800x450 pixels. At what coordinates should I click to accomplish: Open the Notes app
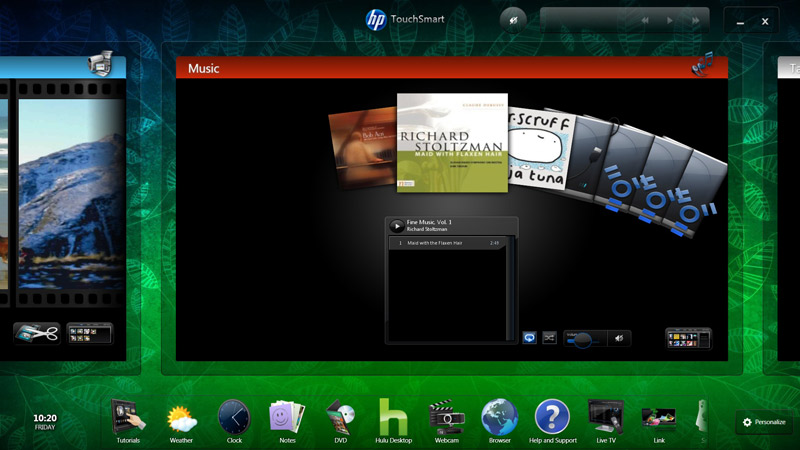click(x=287, y=421)
